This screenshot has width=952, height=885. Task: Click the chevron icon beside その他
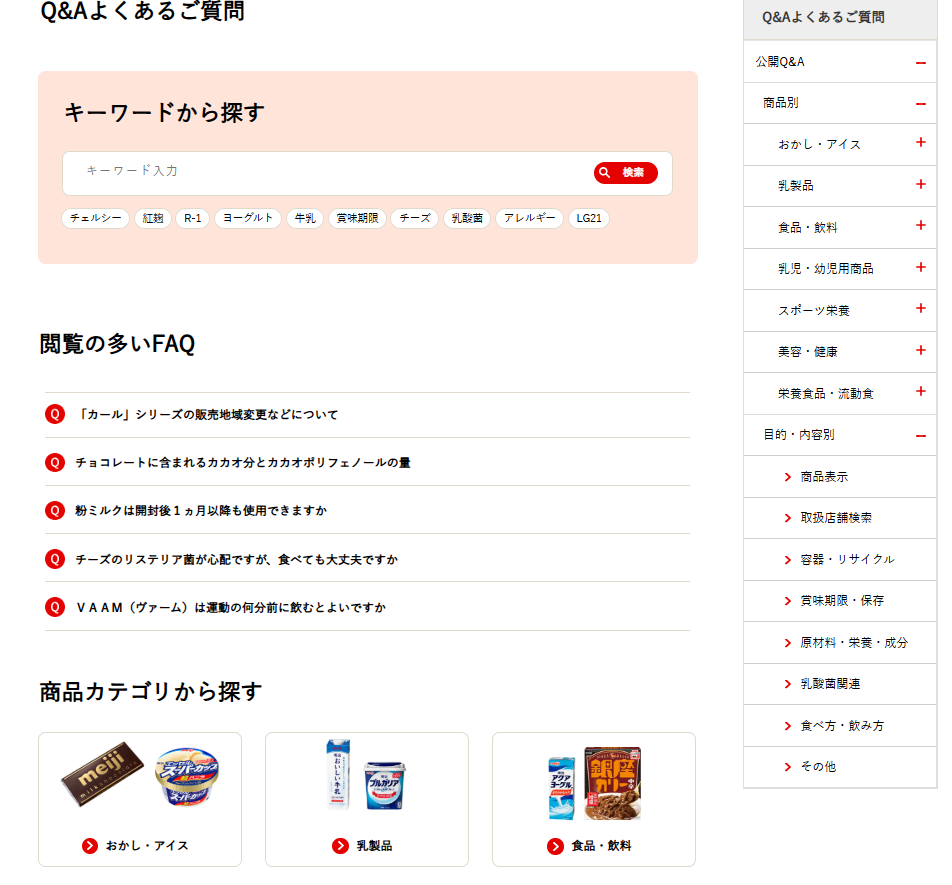pos(787,767)
